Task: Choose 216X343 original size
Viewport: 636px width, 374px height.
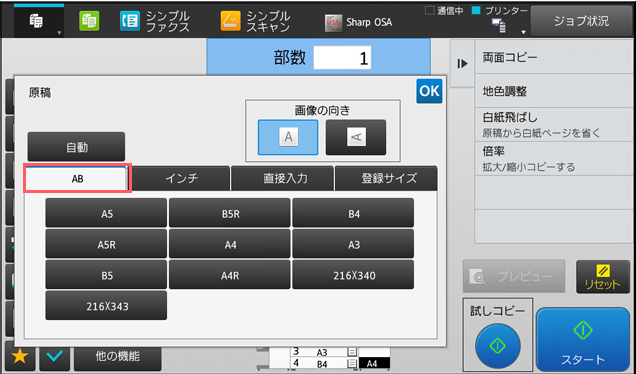Action: (106, 305)
